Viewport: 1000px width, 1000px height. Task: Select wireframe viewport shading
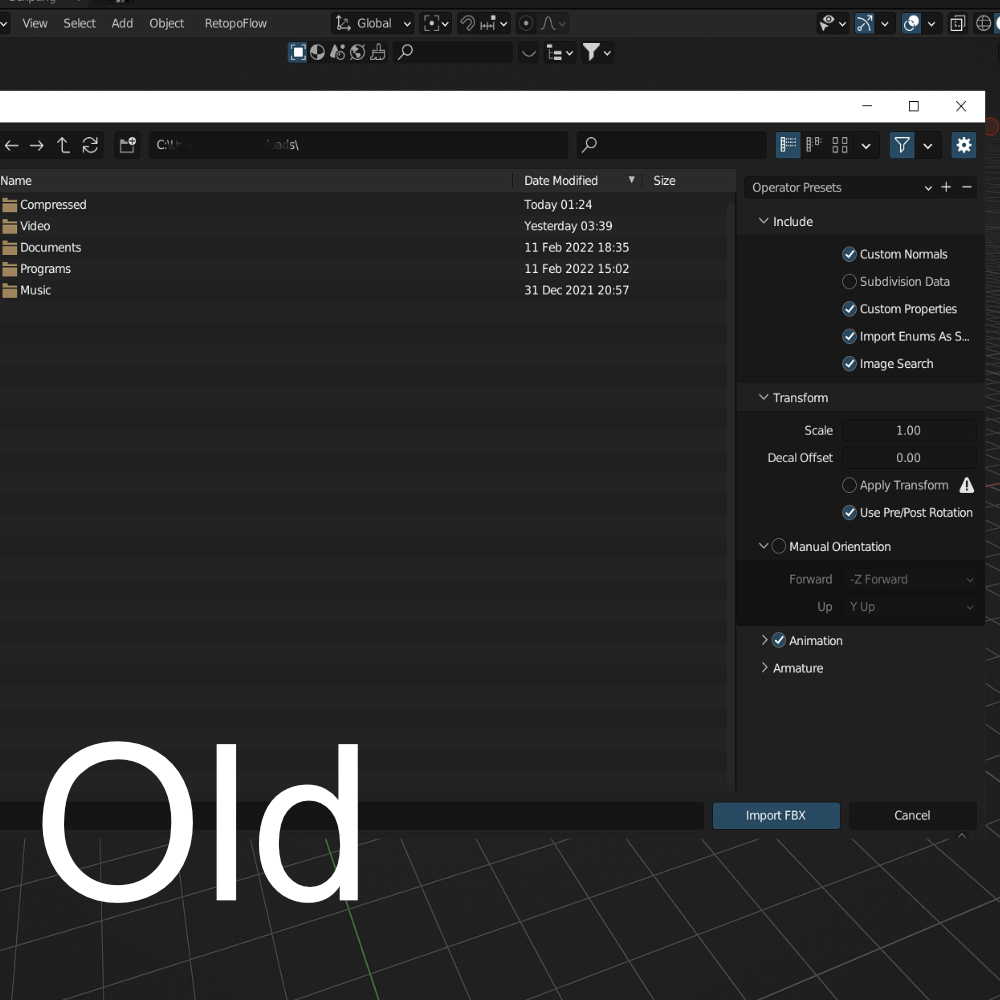click(x=983, y=24)
